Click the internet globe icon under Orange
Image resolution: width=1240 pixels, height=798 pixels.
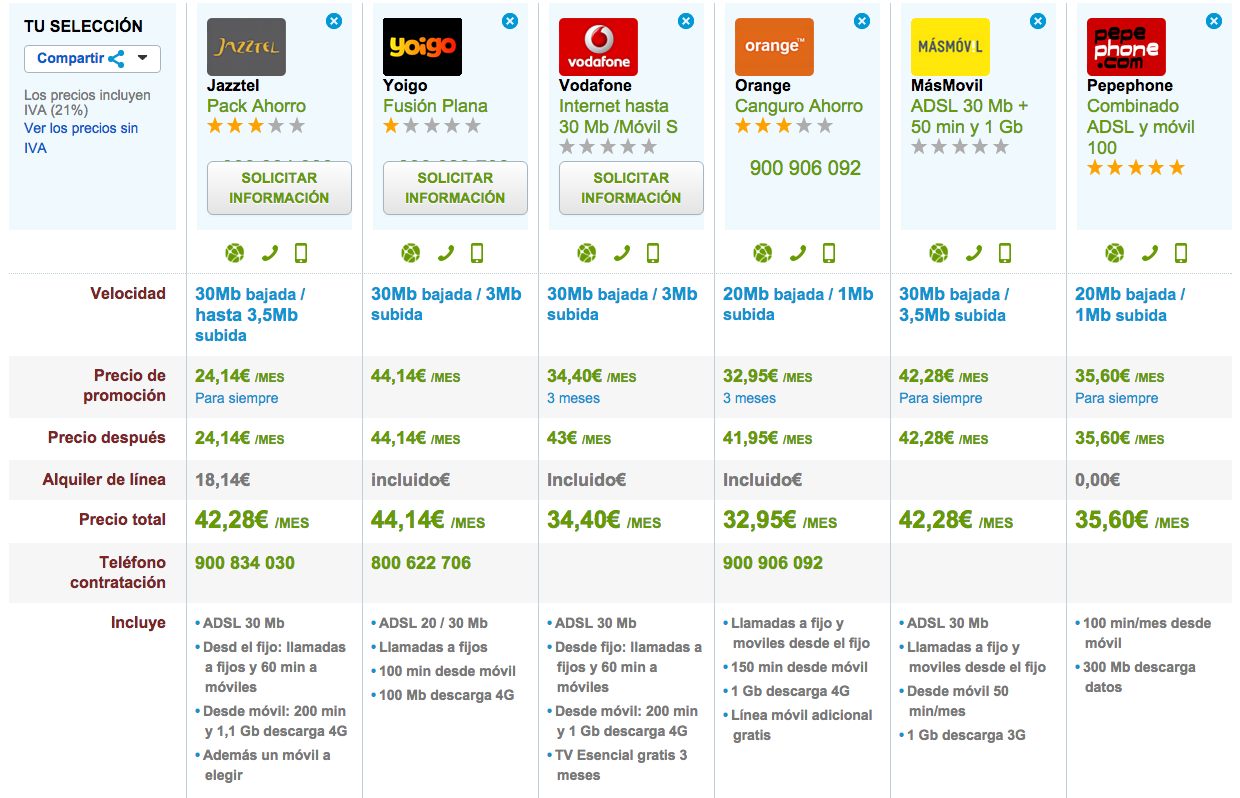(762, 253)
